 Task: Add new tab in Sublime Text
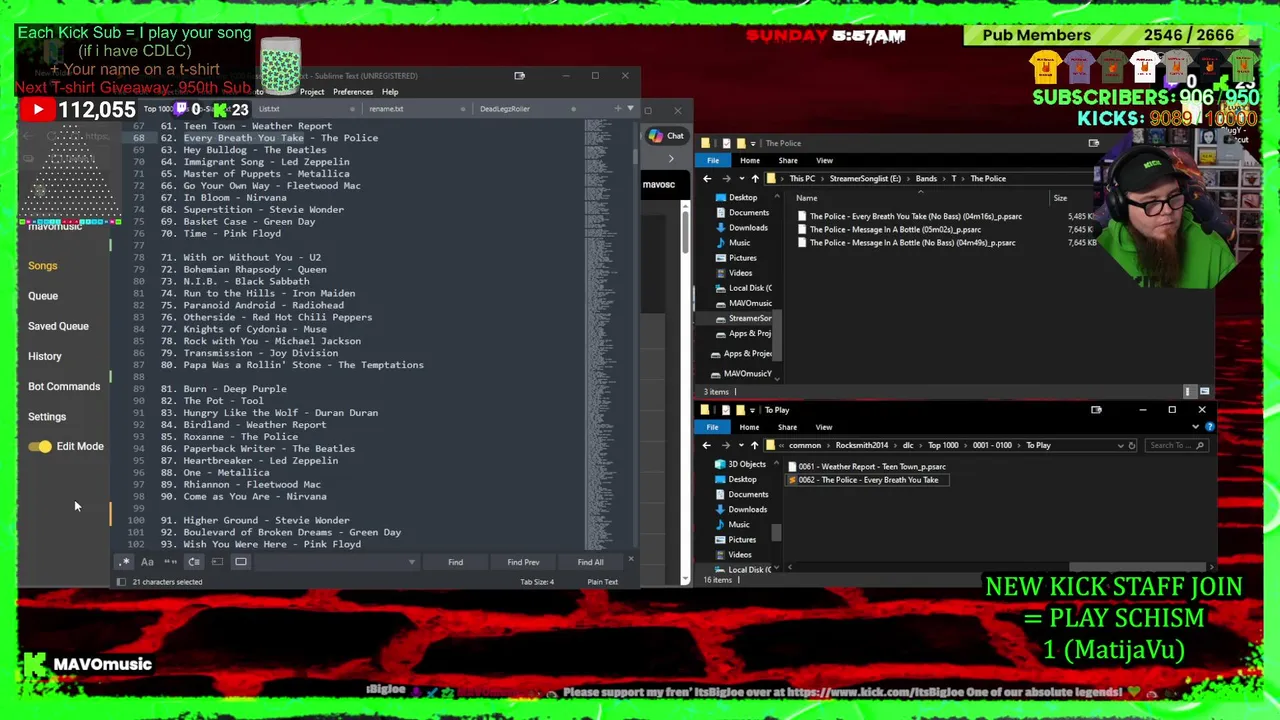pos(617,108)
